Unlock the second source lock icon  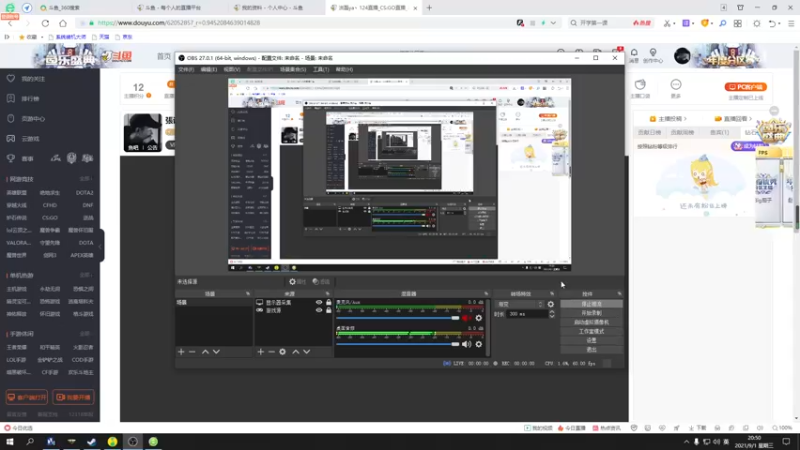(329, 310)
